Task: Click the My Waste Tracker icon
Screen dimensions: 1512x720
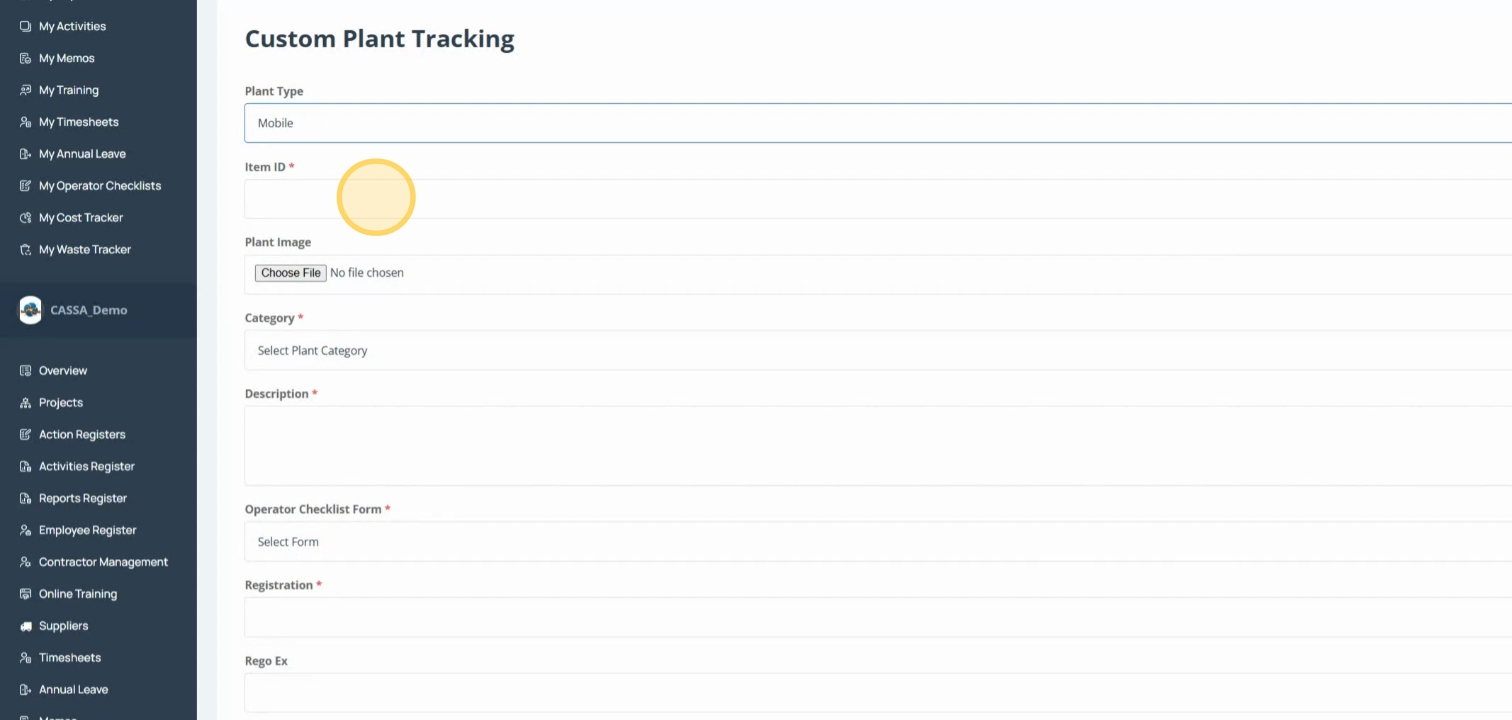Action: pyautogui.click(x=26, y=250)
